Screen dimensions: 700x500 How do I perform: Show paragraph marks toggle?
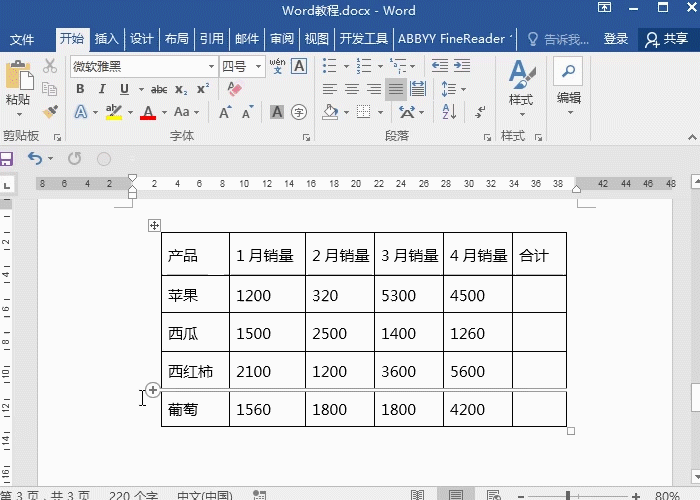480,112
